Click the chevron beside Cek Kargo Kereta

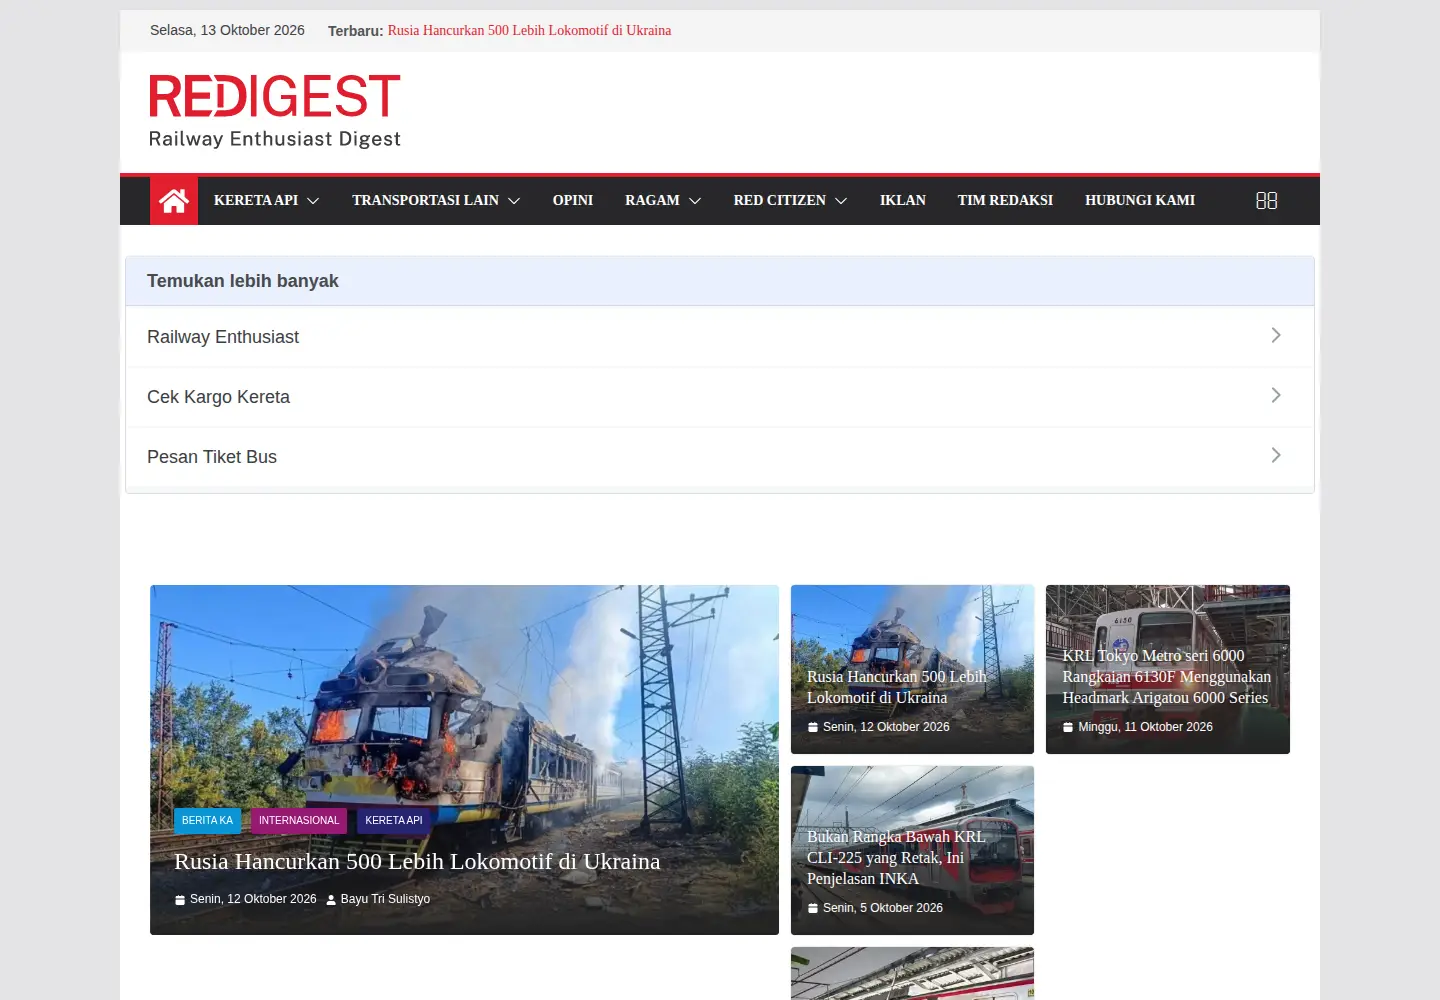click(x=1276, y=395)
